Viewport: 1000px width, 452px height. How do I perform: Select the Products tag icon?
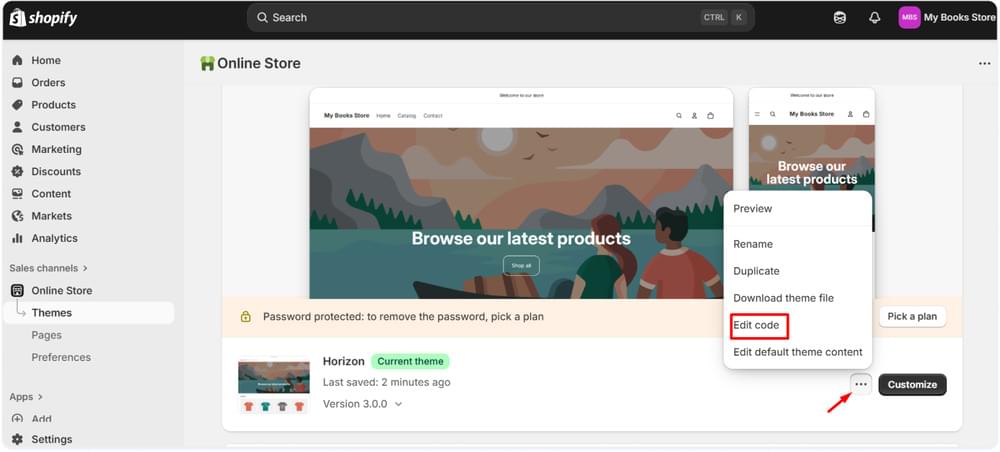tap(17, 105)
